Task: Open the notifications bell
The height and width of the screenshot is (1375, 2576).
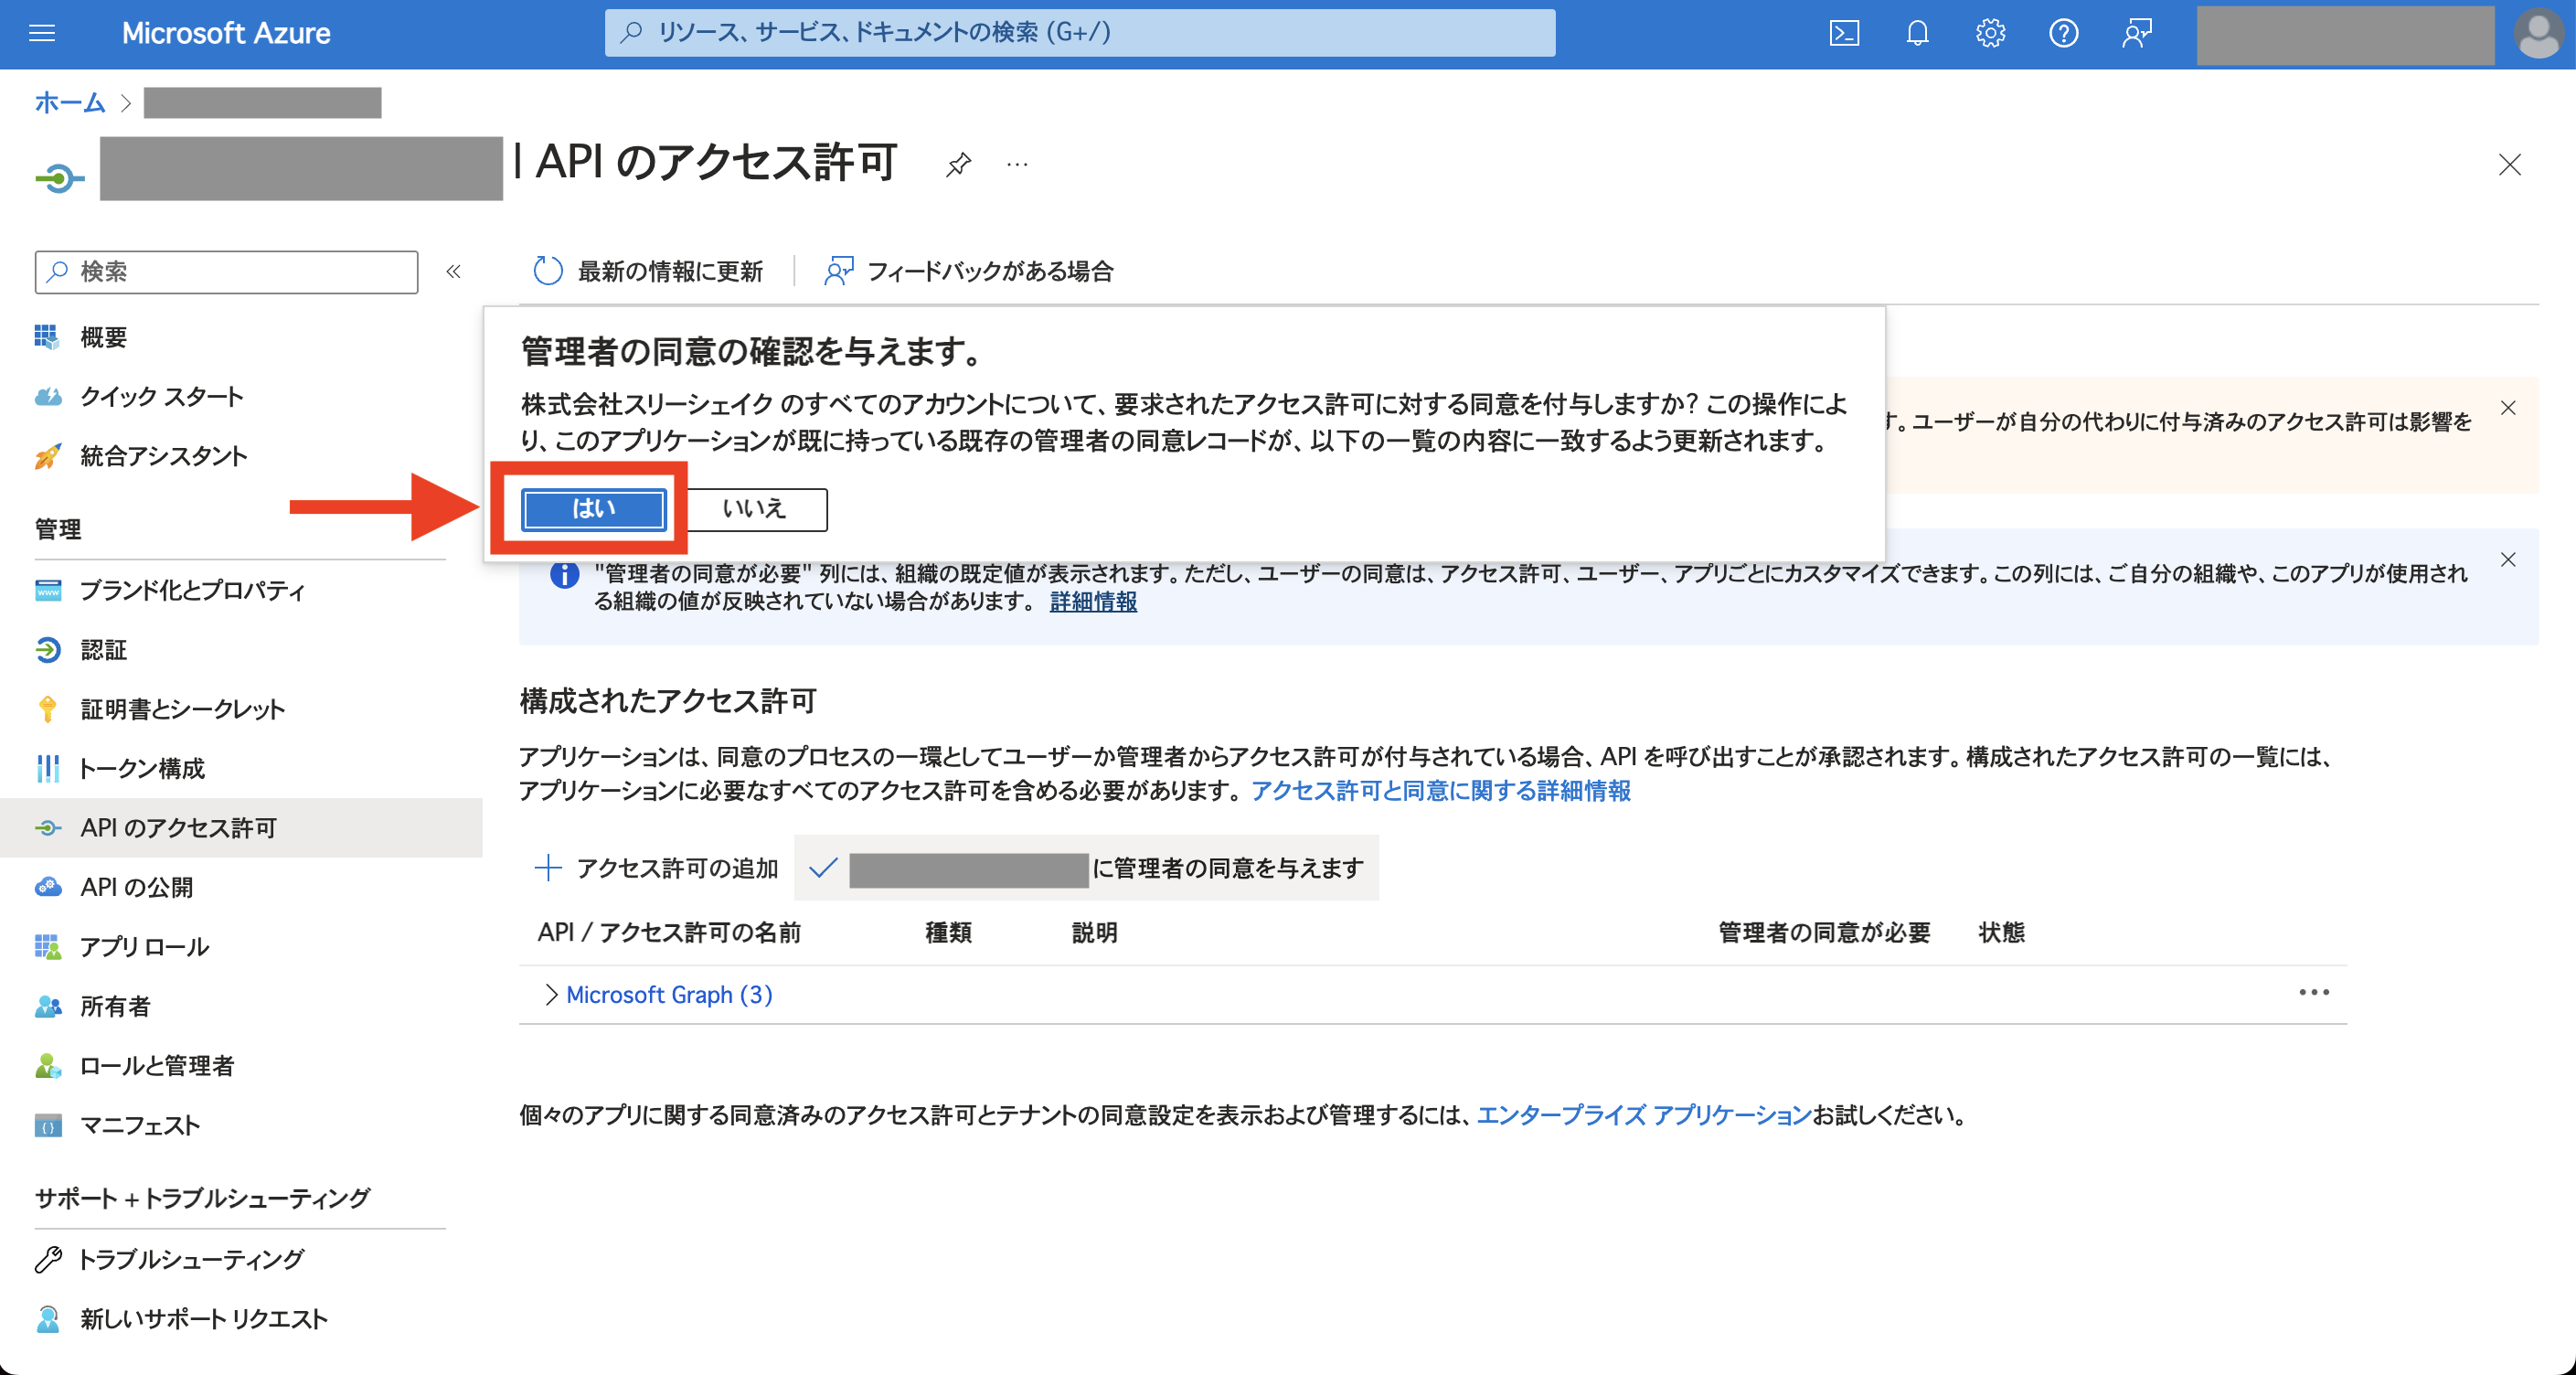Action: [1917, 33]
